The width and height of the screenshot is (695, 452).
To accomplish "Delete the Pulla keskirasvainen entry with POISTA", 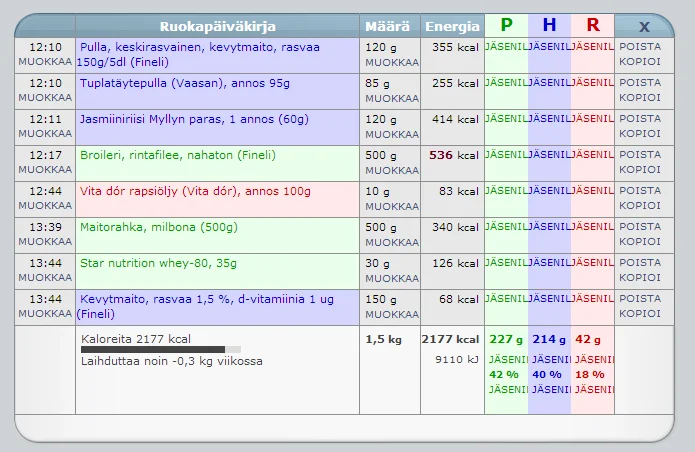I will (x=640, y=47).
